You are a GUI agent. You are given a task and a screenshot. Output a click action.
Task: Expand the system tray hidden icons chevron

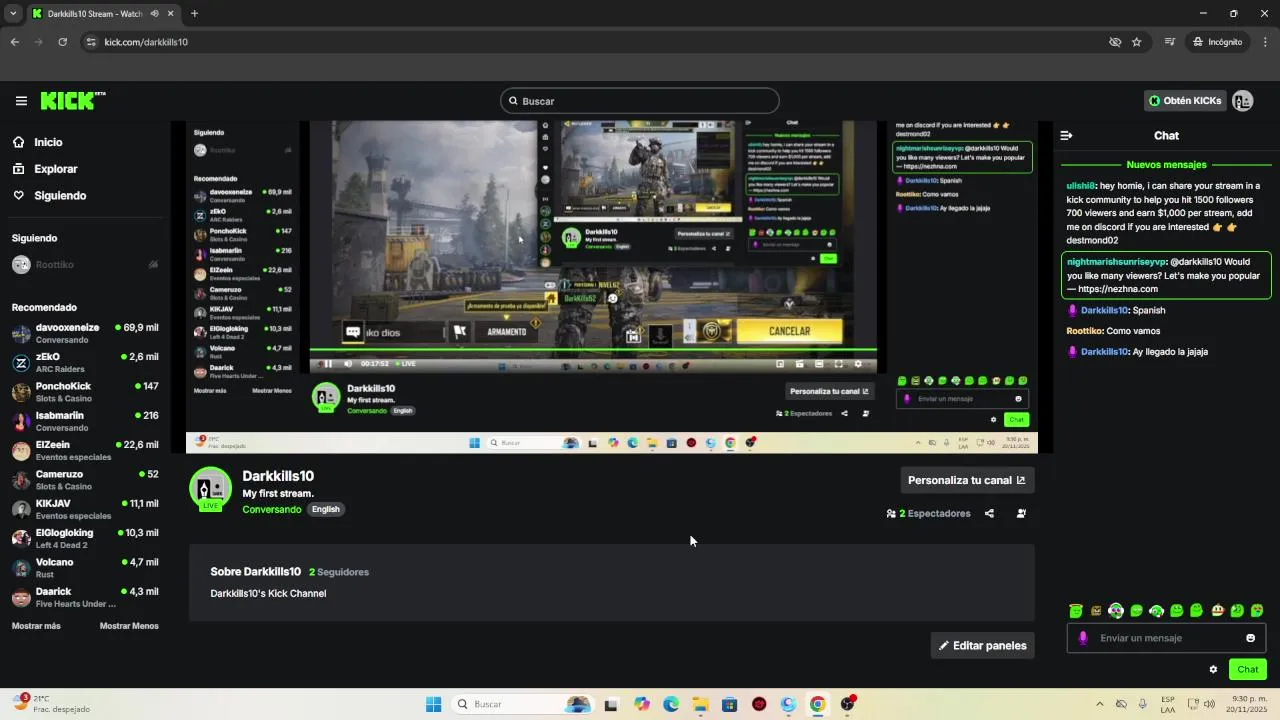pos(1100,705)
